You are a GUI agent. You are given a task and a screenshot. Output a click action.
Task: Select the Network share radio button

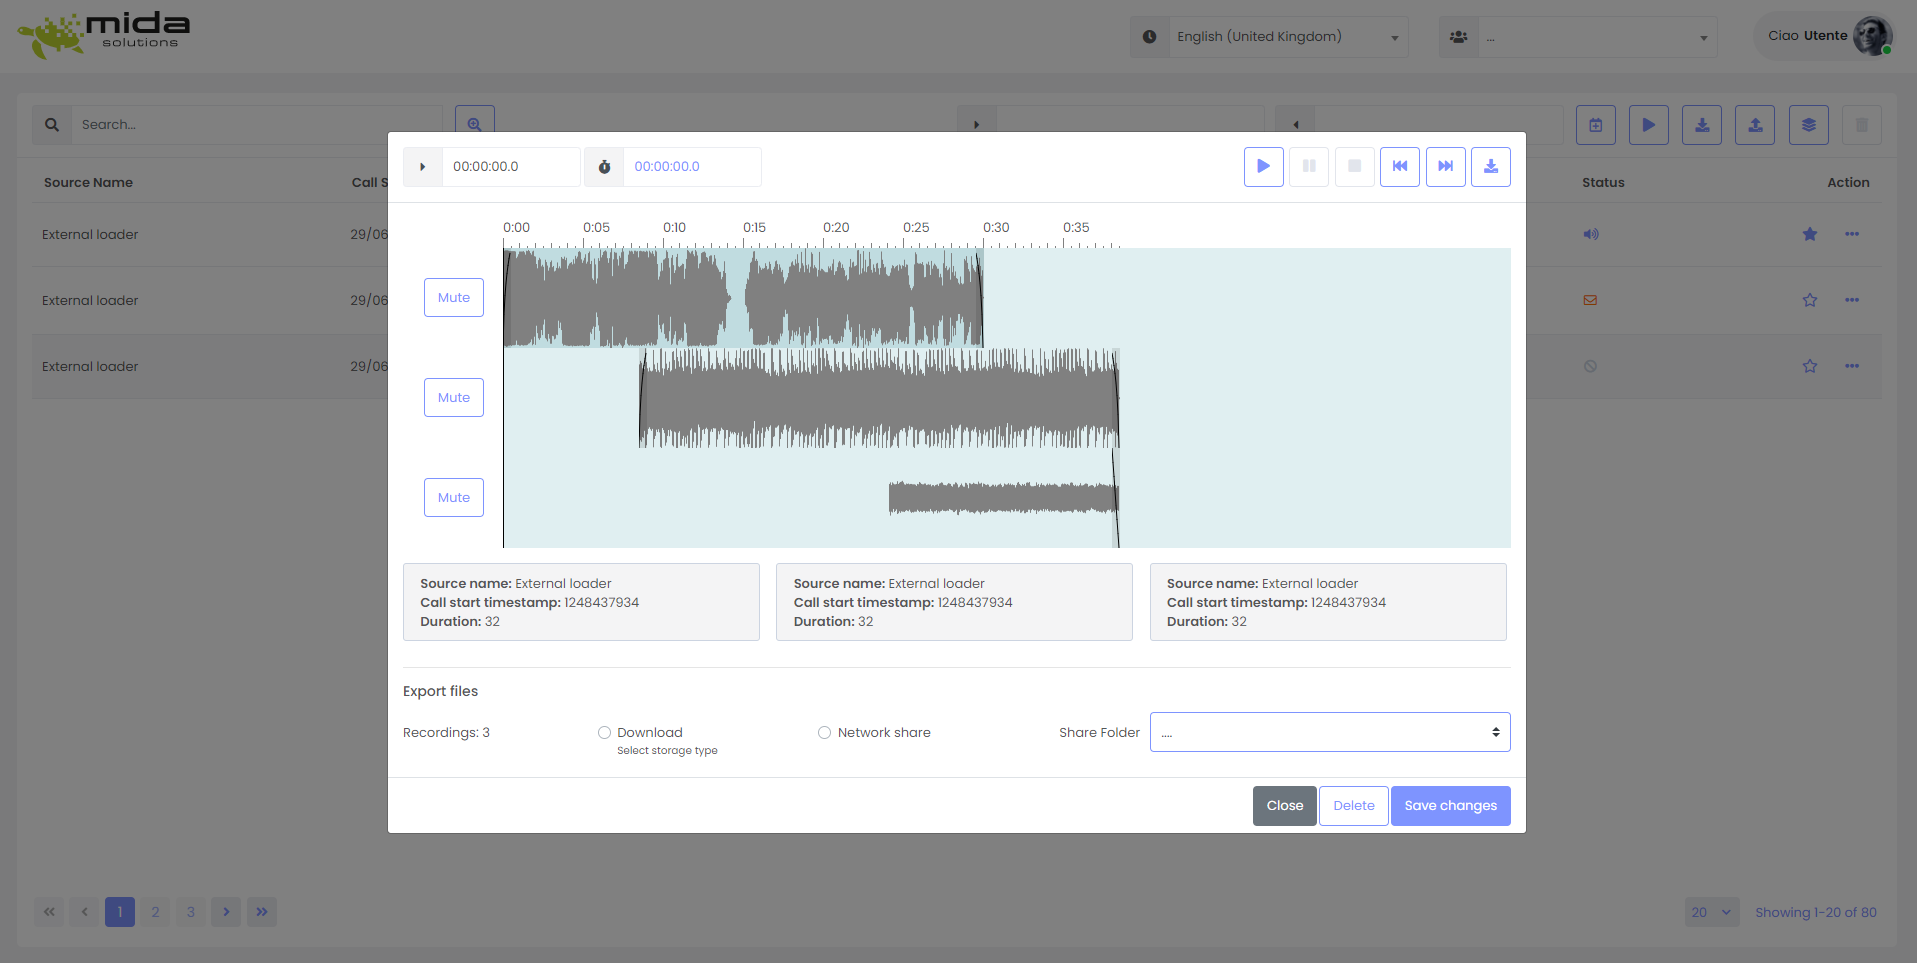point(823,732)
